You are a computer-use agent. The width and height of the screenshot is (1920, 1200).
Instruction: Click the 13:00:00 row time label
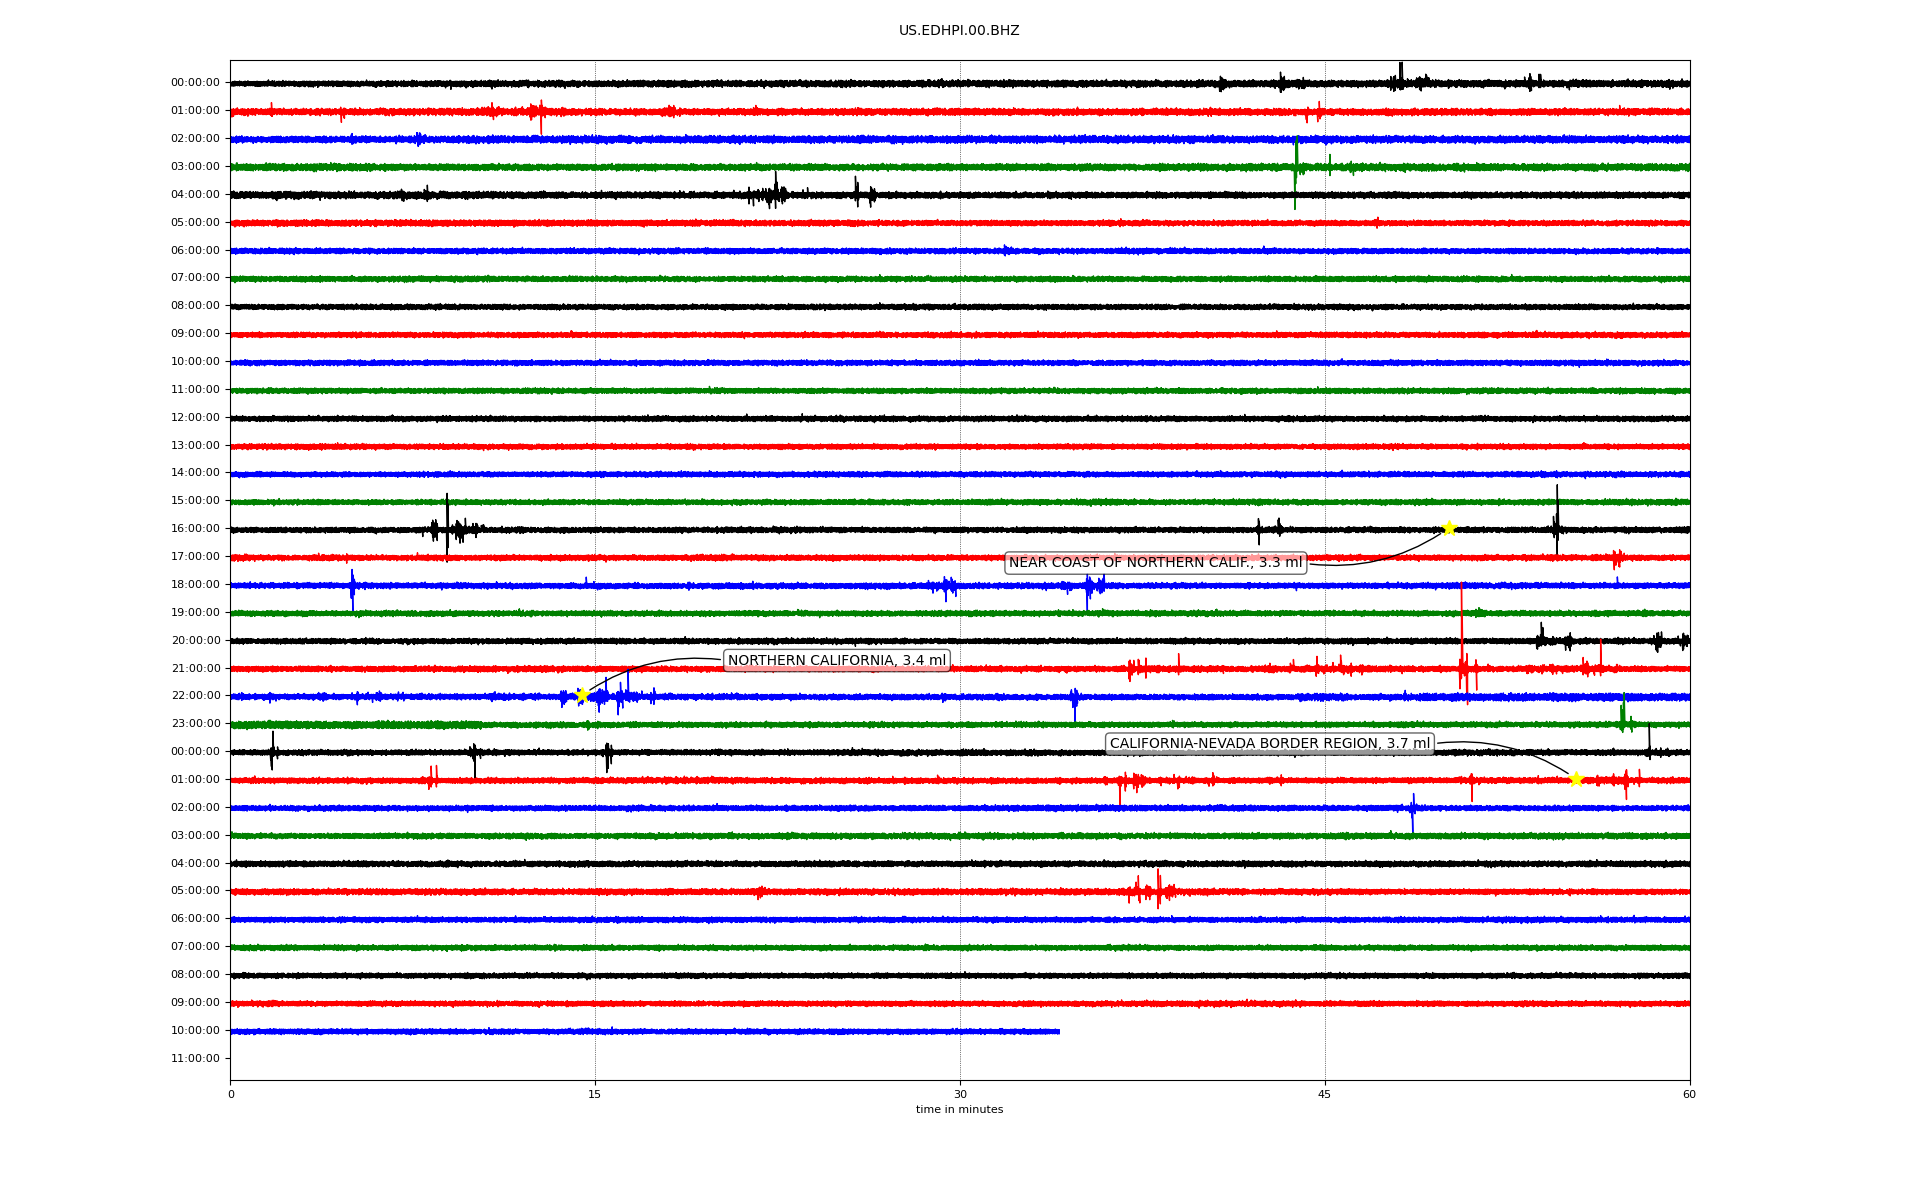(x=195, y=445)
